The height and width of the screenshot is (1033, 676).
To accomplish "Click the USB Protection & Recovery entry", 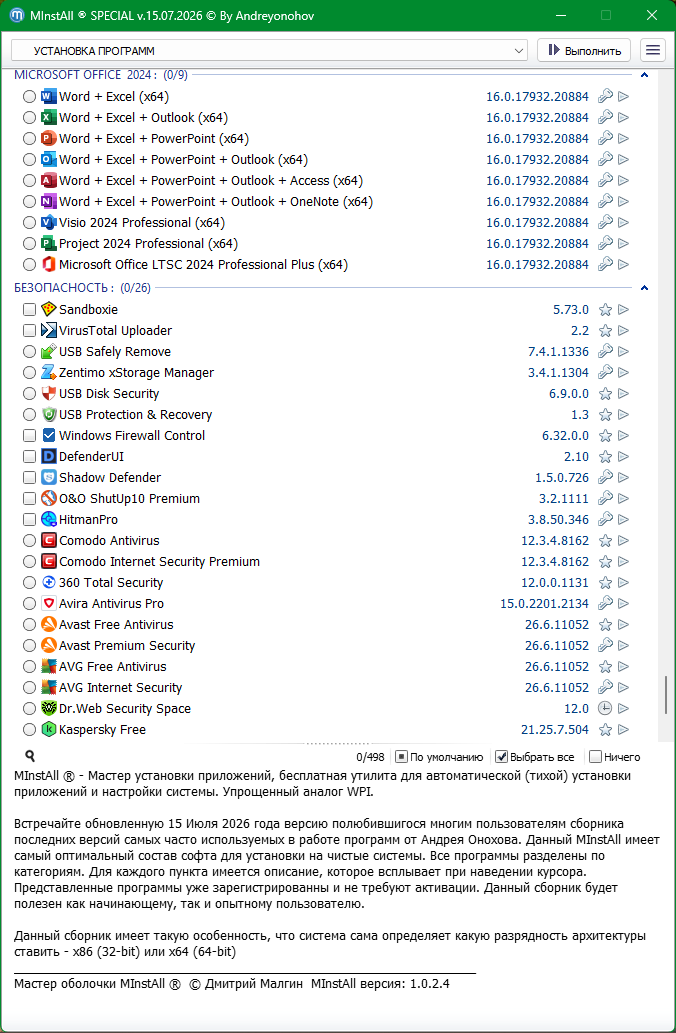I will (135, 415).
